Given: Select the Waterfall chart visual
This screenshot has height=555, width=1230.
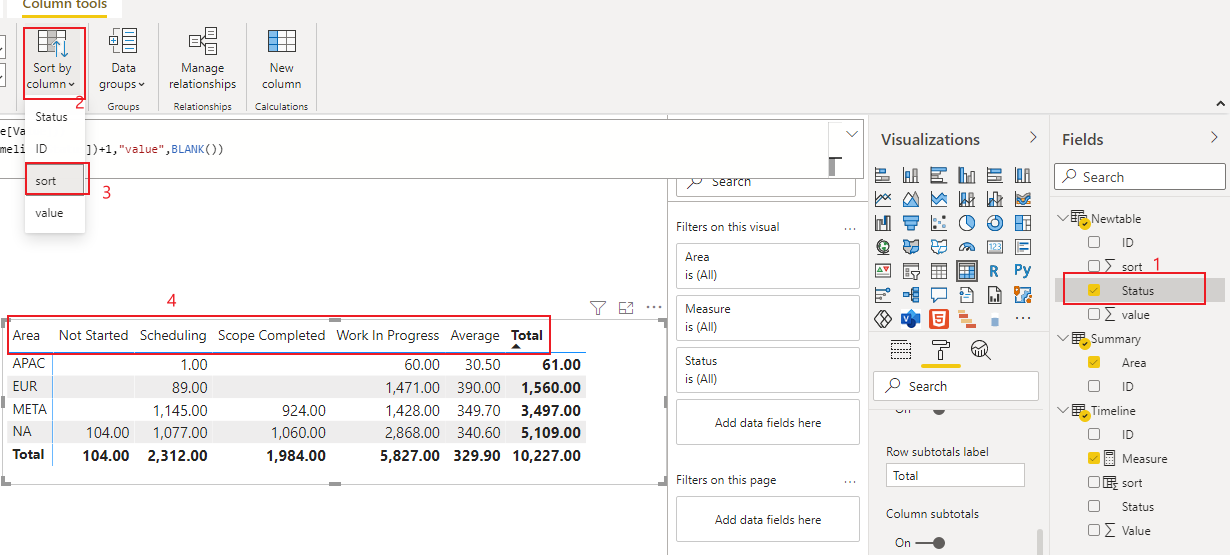Looking at the screenshot, I should 883,223.
